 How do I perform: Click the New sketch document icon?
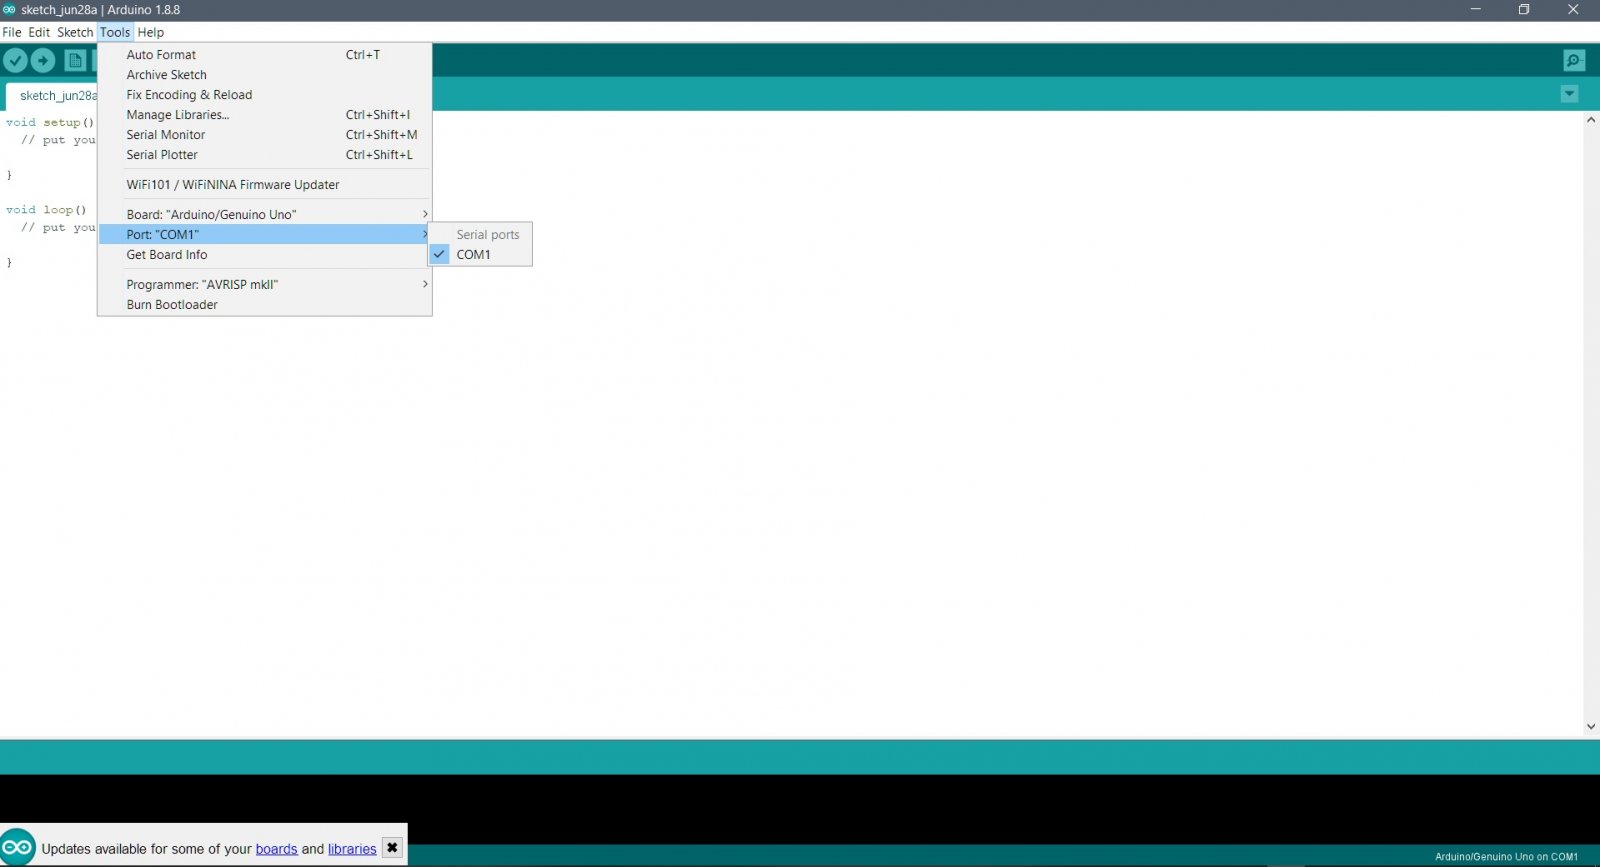(x=75, y=61)
